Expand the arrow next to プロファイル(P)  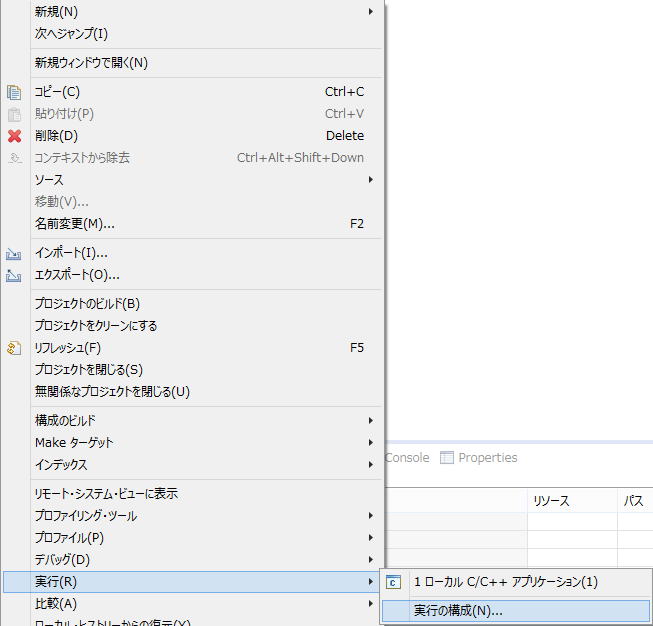pyautogui.click(x=371, y=538)
